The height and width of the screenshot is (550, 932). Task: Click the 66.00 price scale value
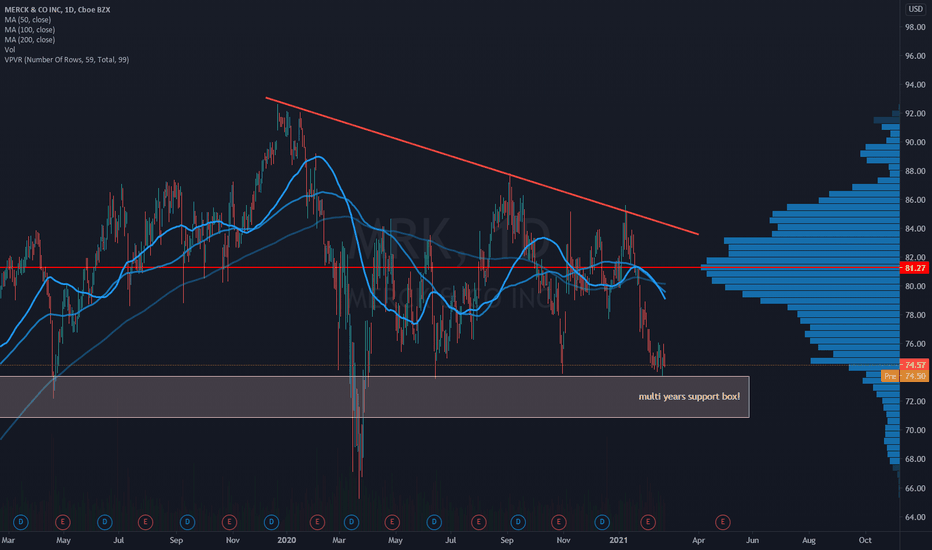coord(915,488)
